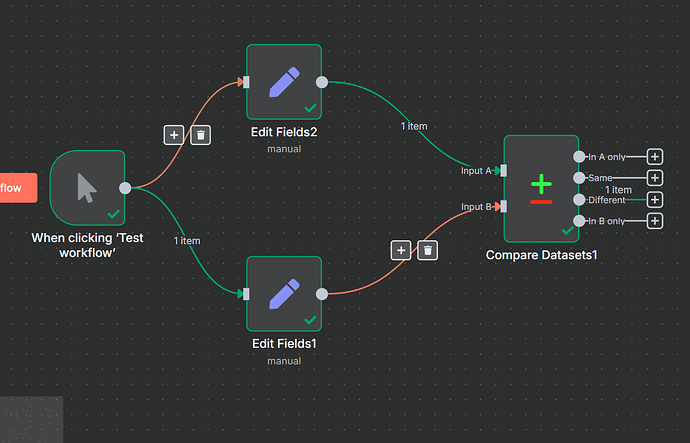
Task: Click the 1 item label near Edit Fields2 output
Action: [x=414, y=126]
